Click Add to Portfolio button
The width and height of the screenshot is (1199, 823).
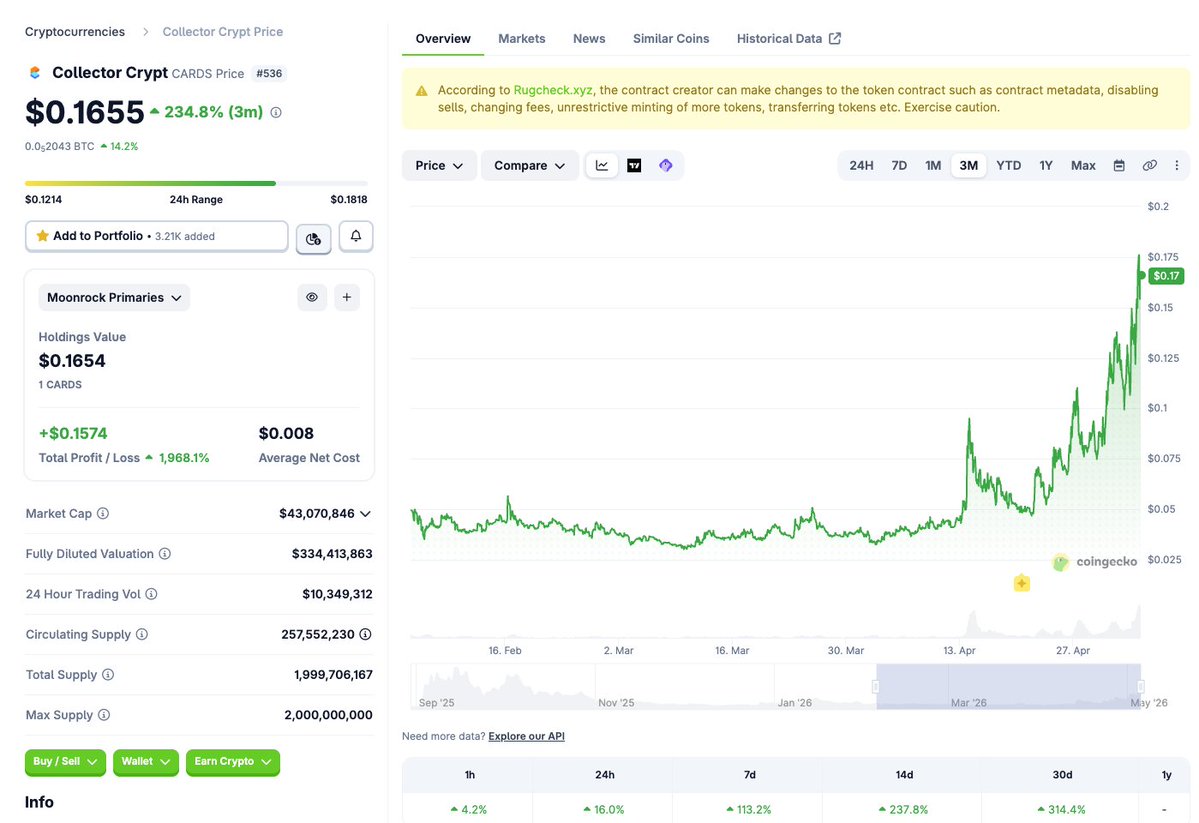click(x=157, y=236)
